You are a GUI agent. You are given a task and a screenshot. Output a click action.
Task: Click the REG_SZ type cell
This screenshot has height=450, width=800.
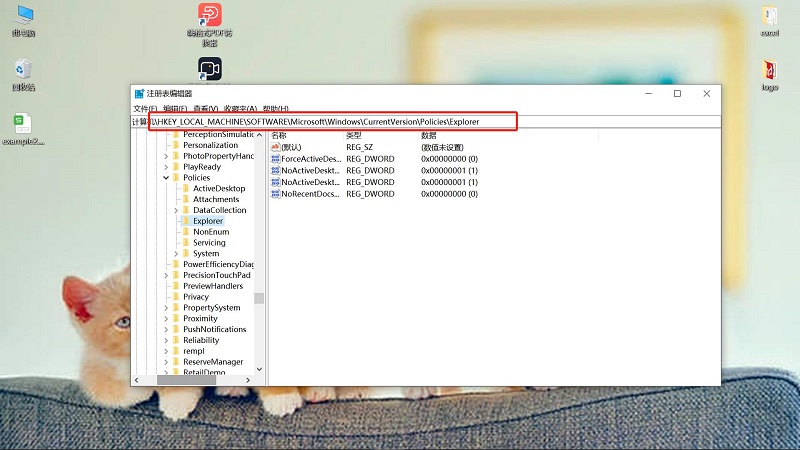tap(360, 147)
